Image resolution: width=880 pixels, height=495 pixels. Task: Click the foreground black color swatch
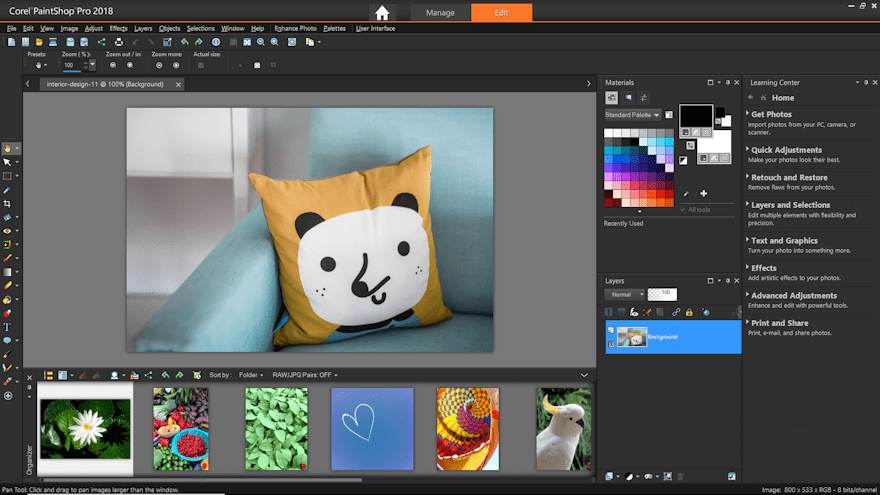click(695, 117)
